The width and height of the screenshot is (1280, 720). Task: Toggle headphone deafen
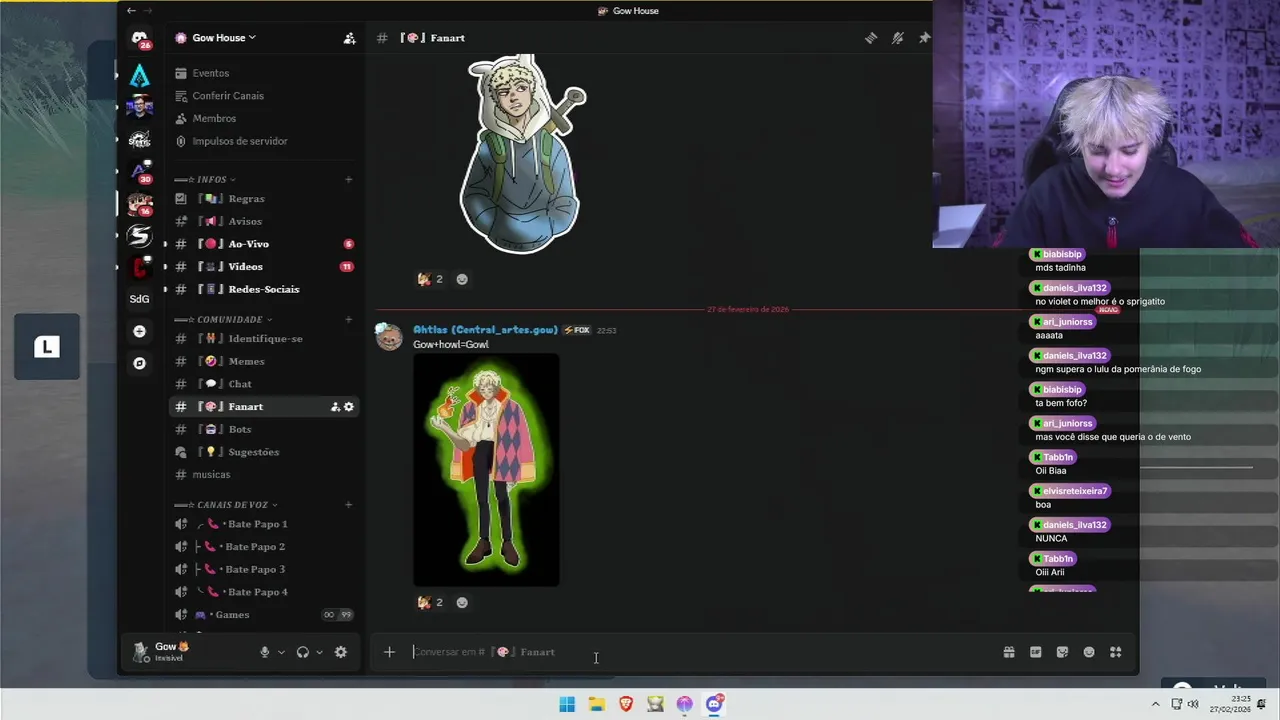coord(303,652)
